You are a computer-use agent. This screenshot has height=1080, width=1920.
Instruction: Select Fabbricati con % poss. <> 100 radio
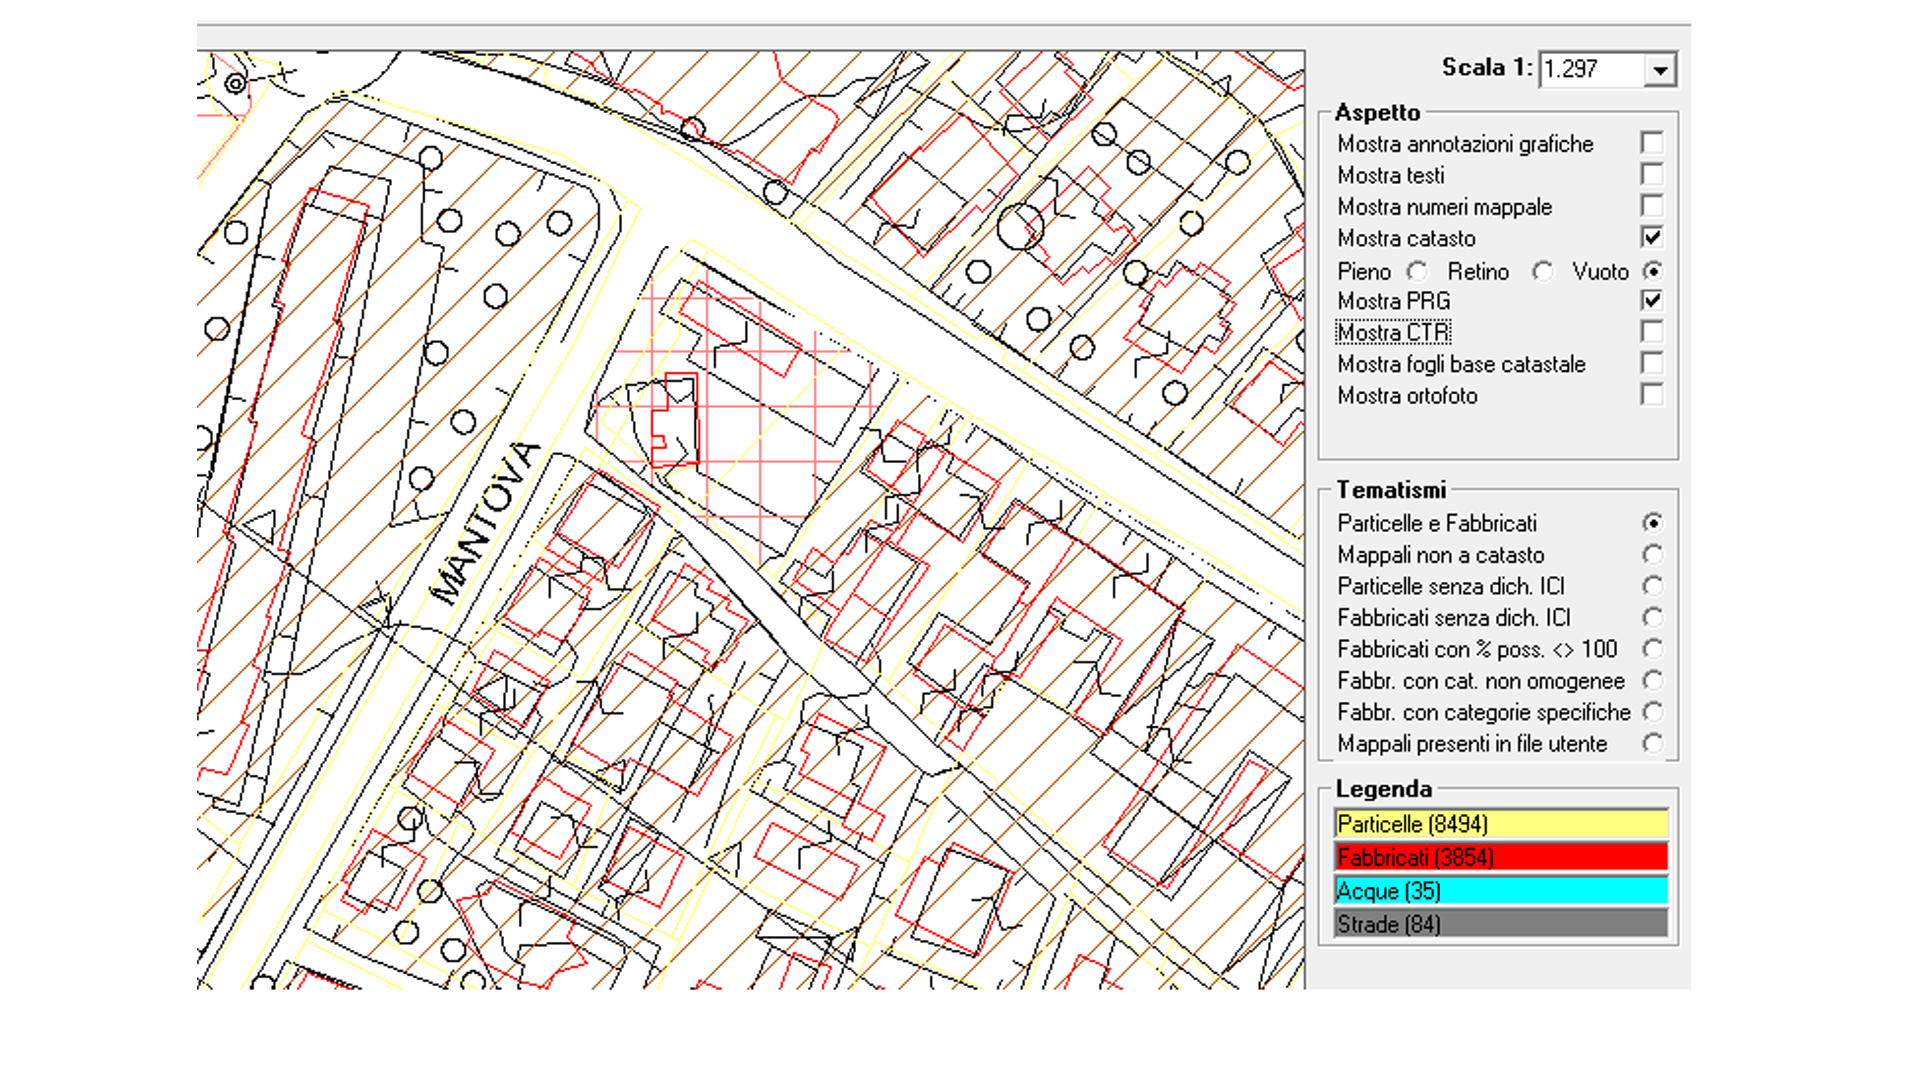1653,649
